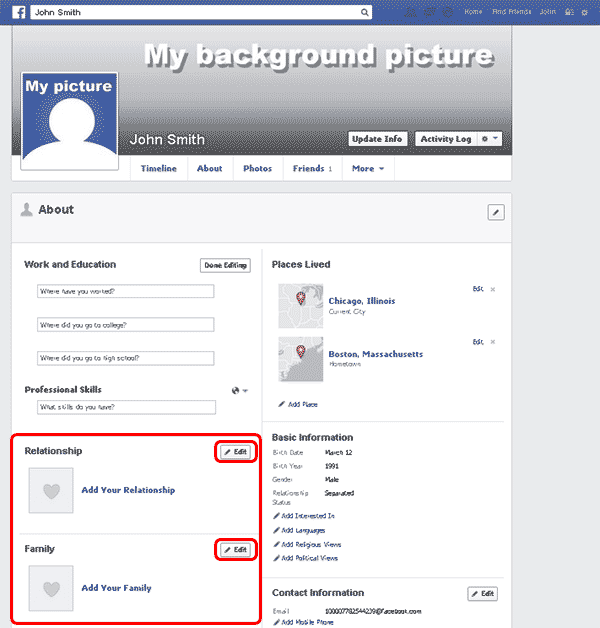Click the 'Where did you go to college?' field
This screenshot has width=600, height=628.
pyautogui.click(x=126, y=325)
